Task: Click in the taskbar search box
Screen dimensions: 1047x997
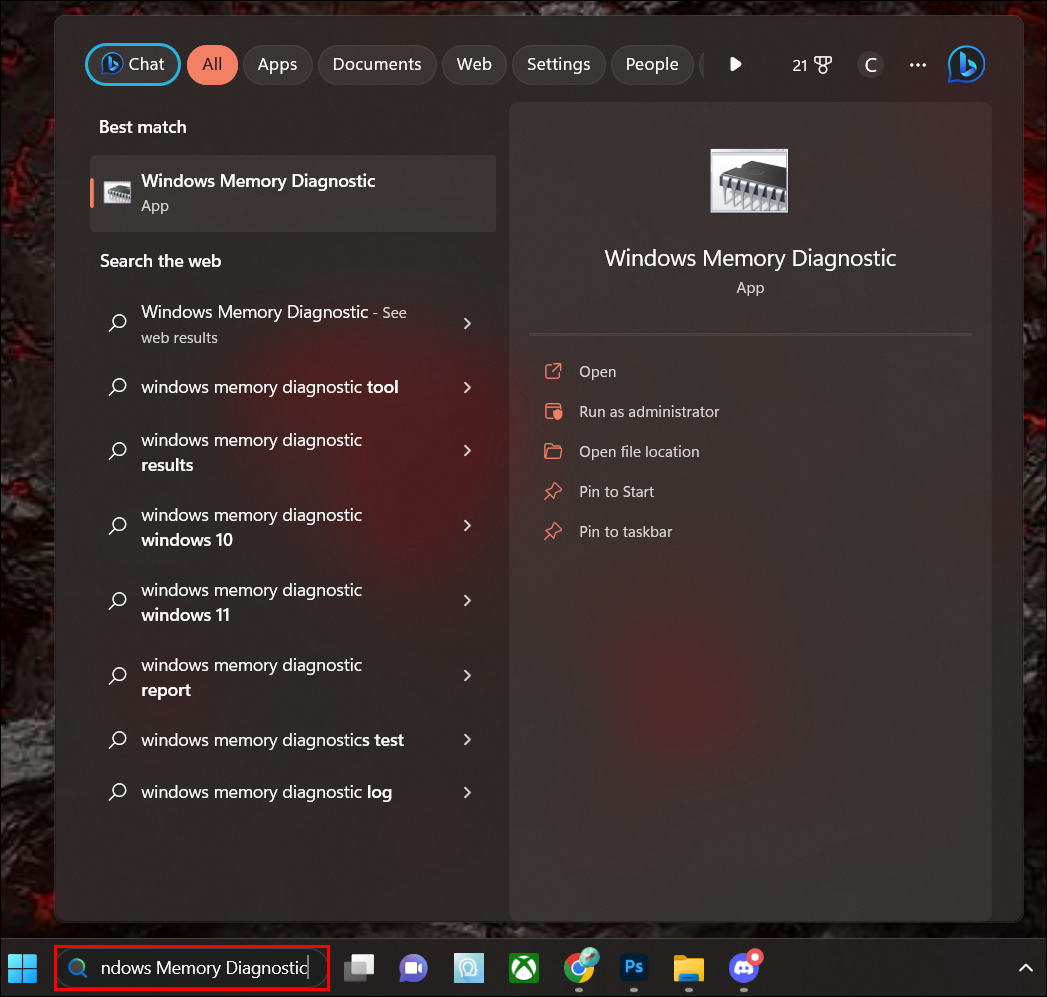Action: pos(192,968)
